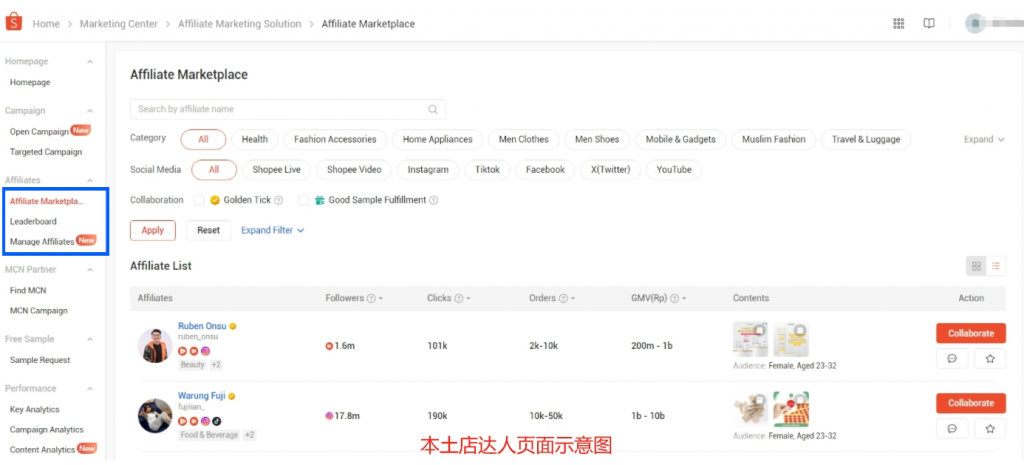Click star favorite icon for Ruben Onsu
This screenshot has height=465, width=1024.
[x=990, y=359]
